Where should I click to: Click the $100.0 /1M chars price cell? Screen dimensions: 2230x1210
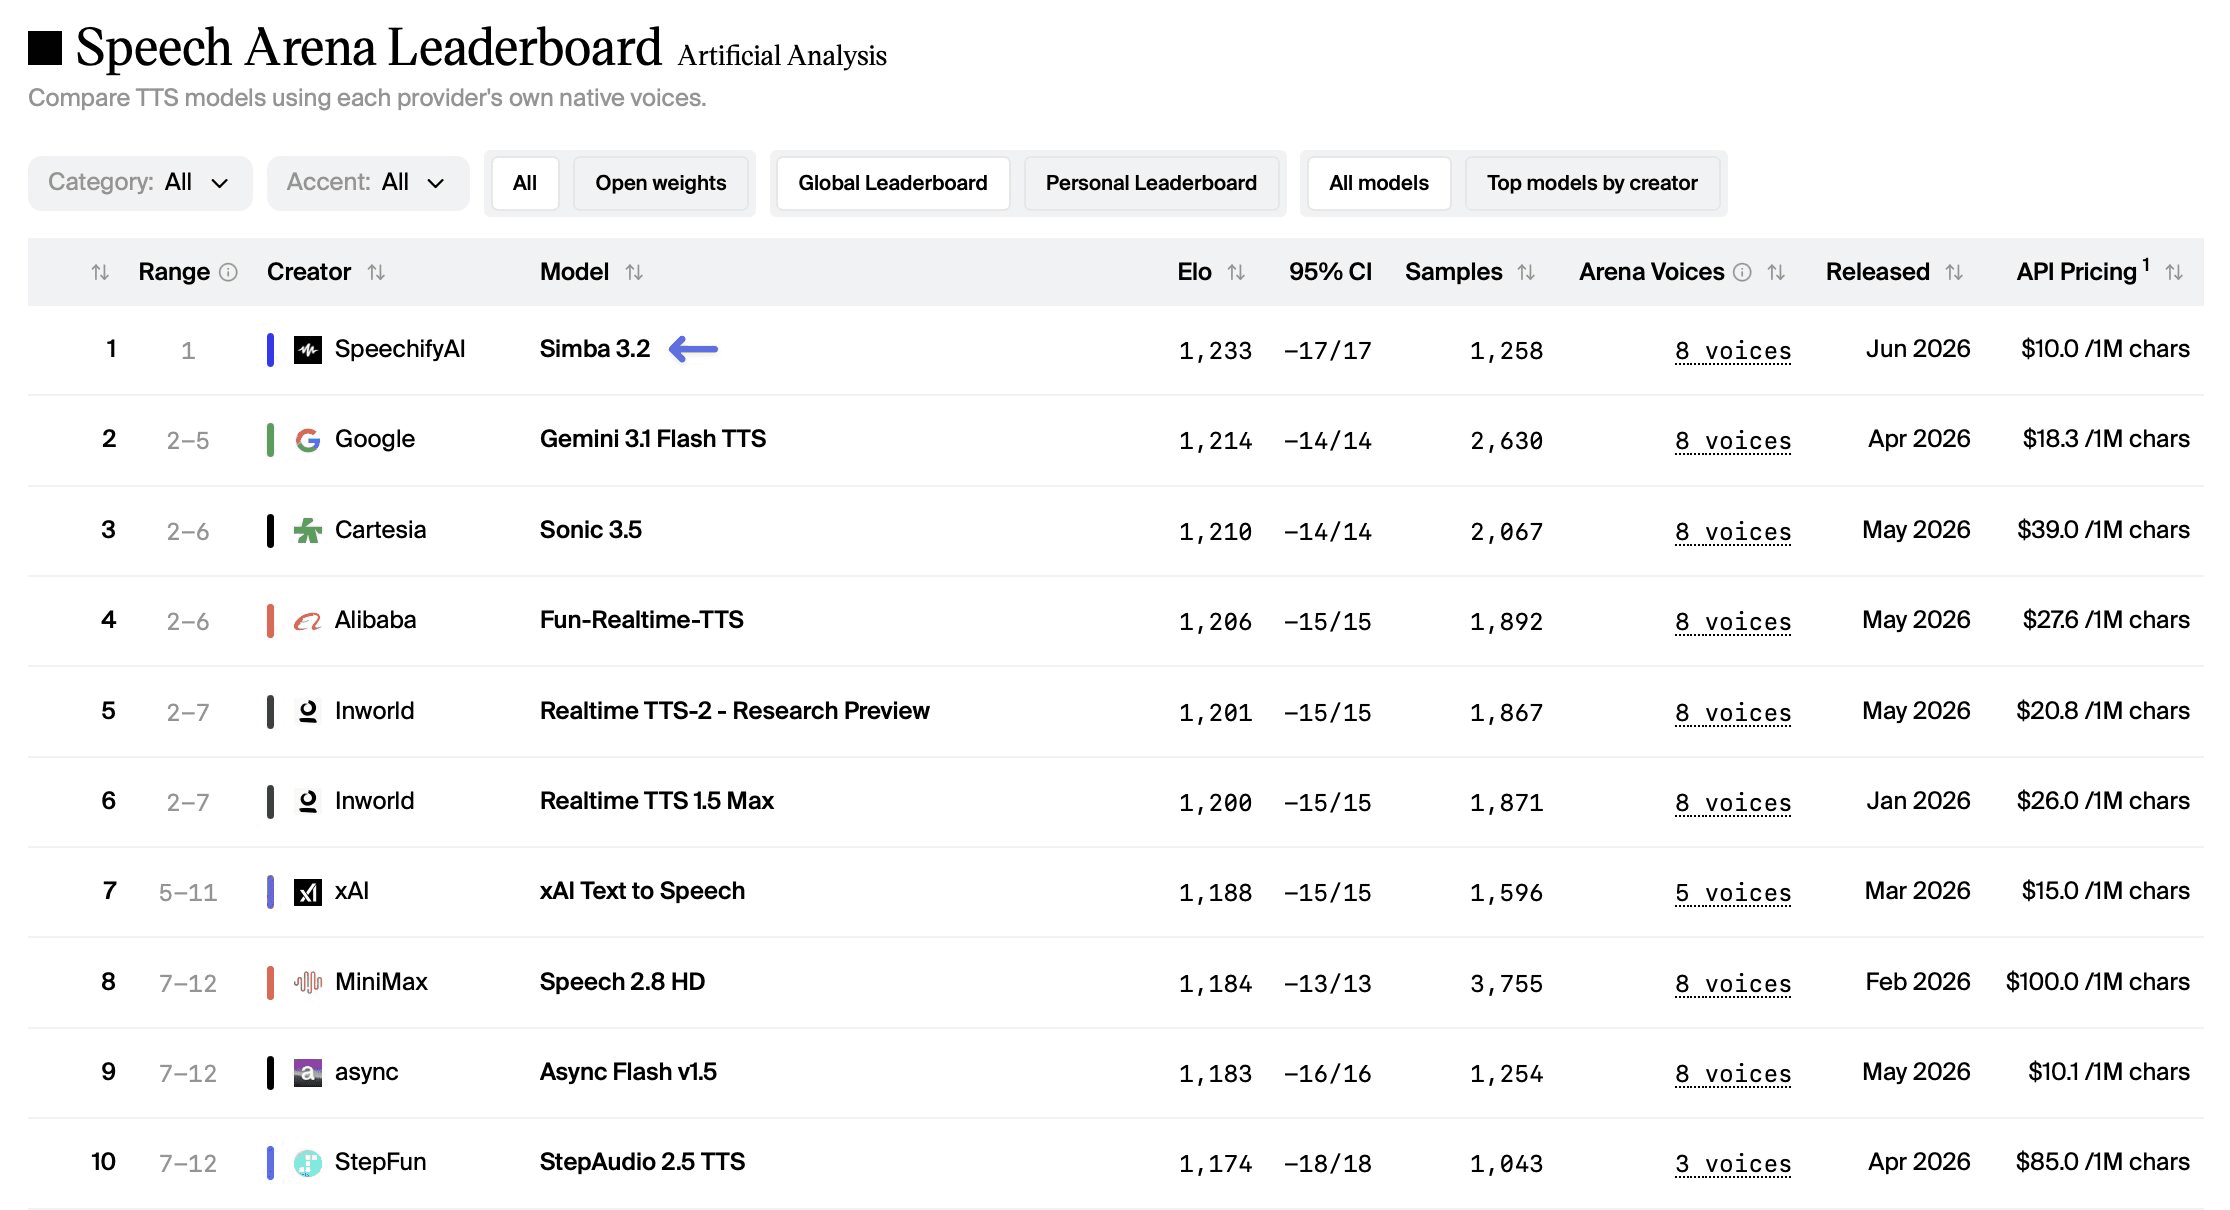pos(2097,982)
